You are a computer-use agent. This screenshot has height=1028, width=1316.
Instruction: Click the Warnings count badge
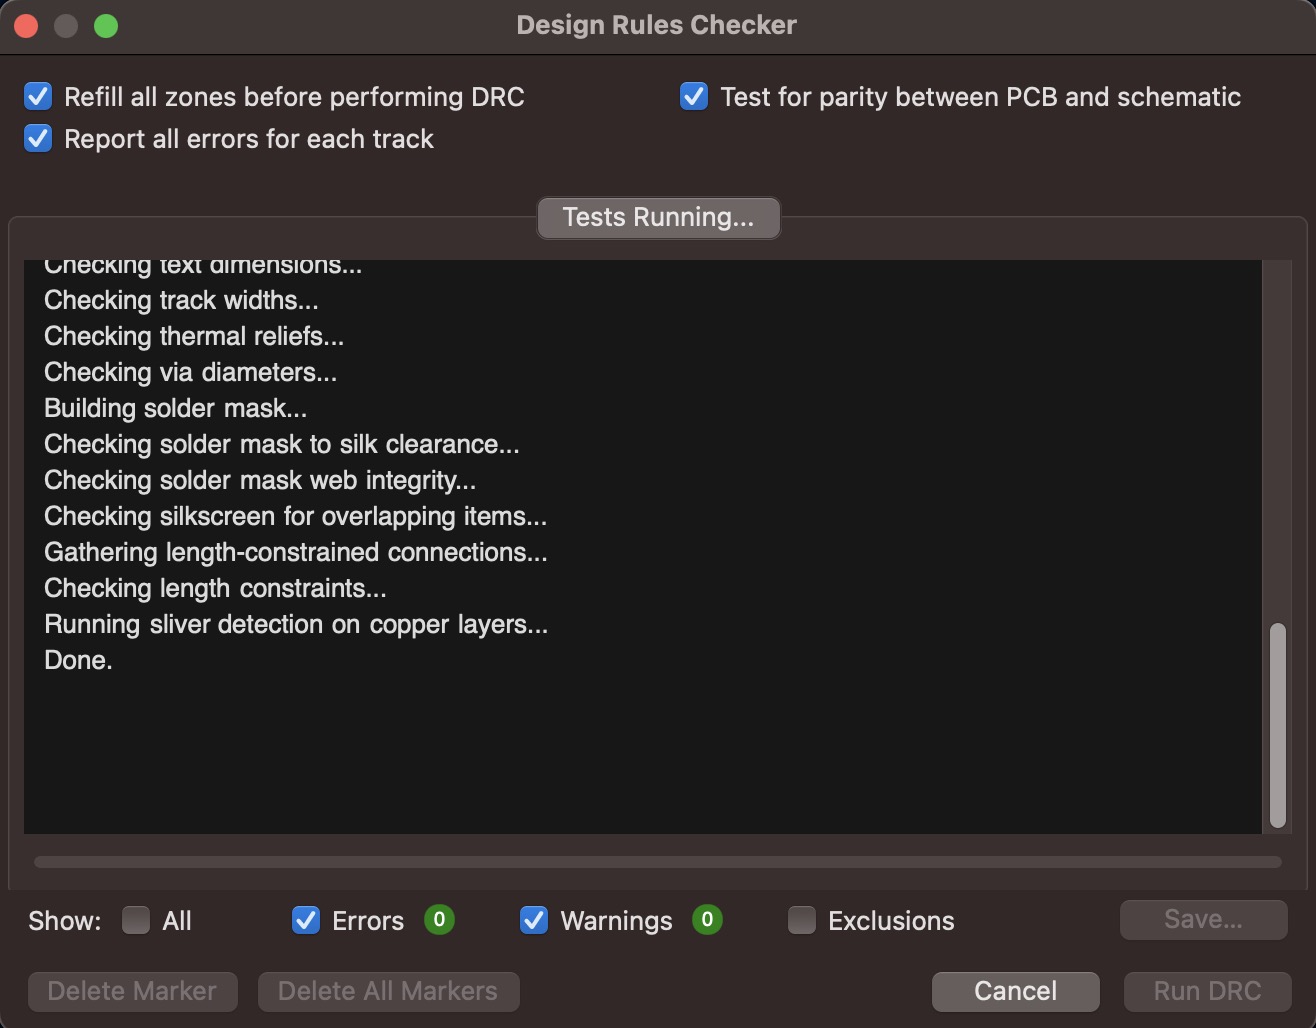coord(707,919)
